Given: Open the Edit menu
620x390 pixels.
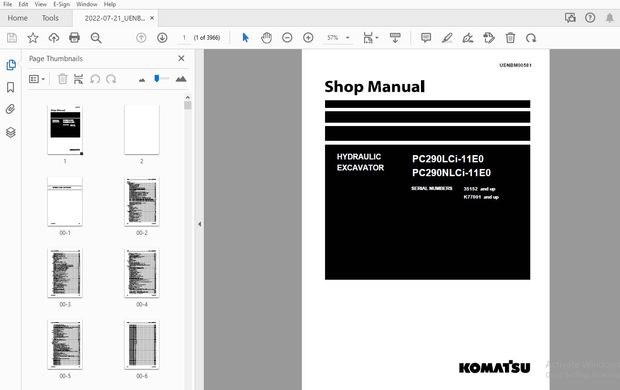Looking at the screenshot, I should tap(23, 4).
